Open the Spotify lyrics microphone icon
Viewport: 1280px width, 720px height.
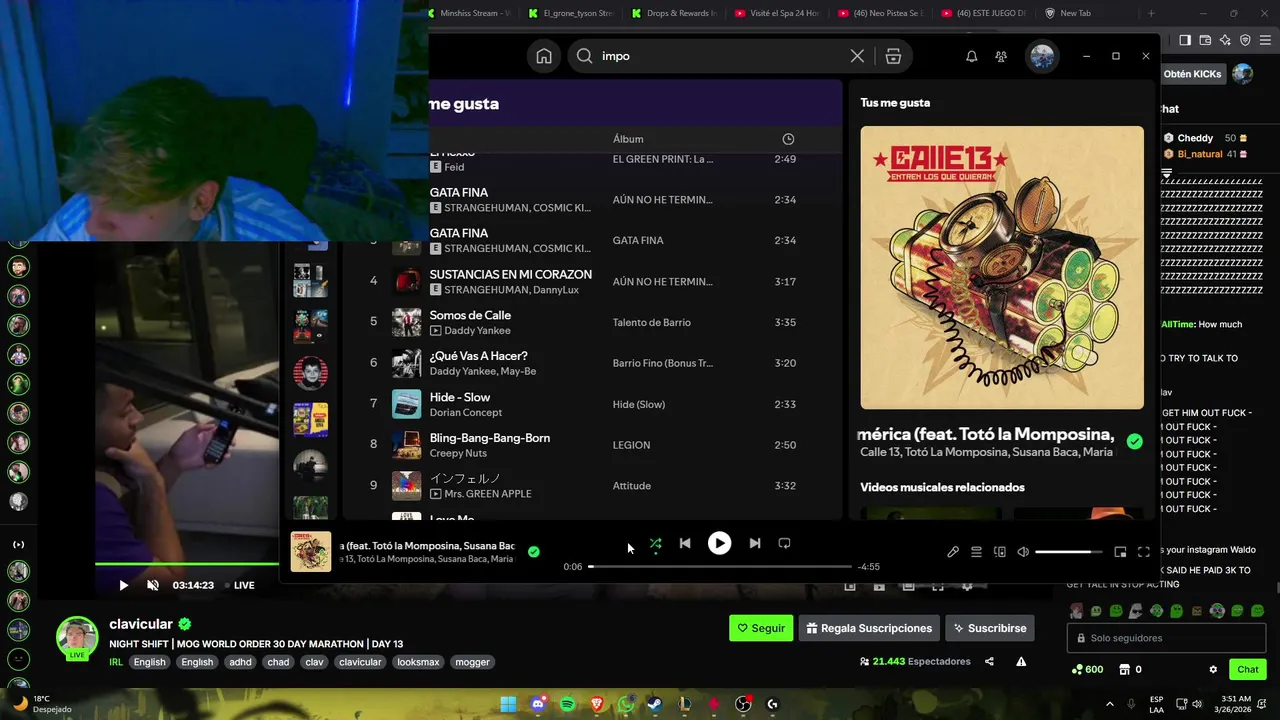(x=953, y=552)
